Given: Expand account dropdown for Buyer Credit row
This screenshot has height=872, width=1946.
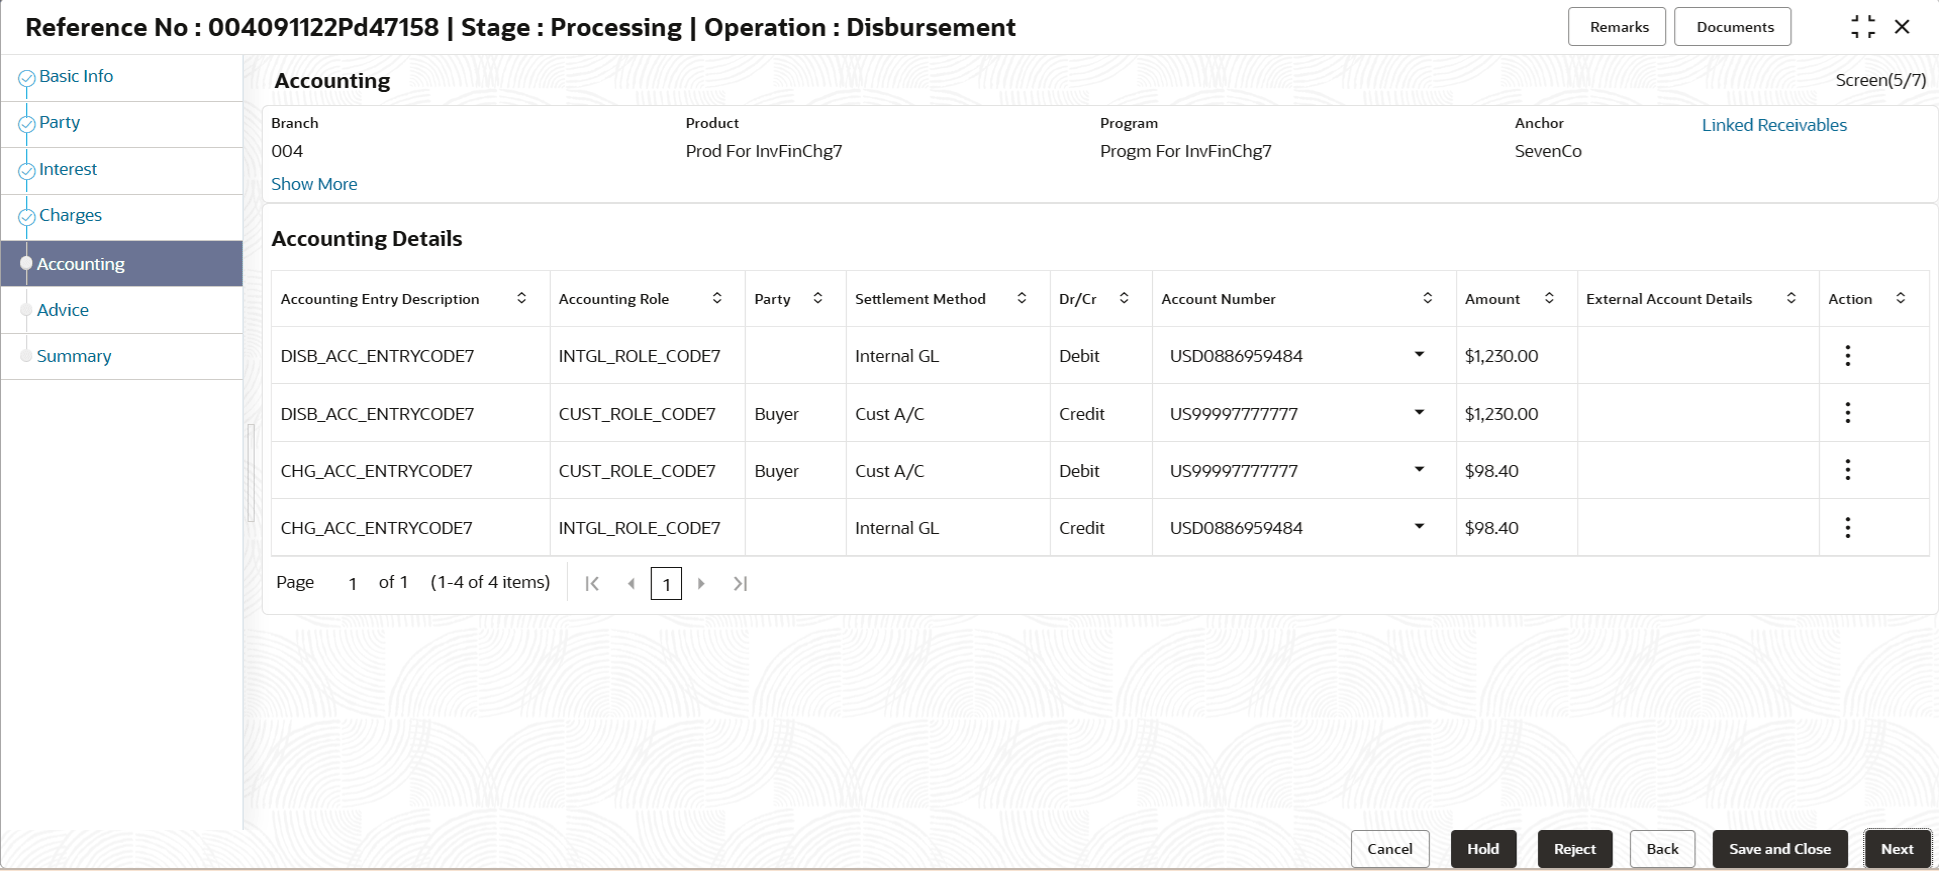Looking at the screenshot, I should click(x=1419, y=413).
